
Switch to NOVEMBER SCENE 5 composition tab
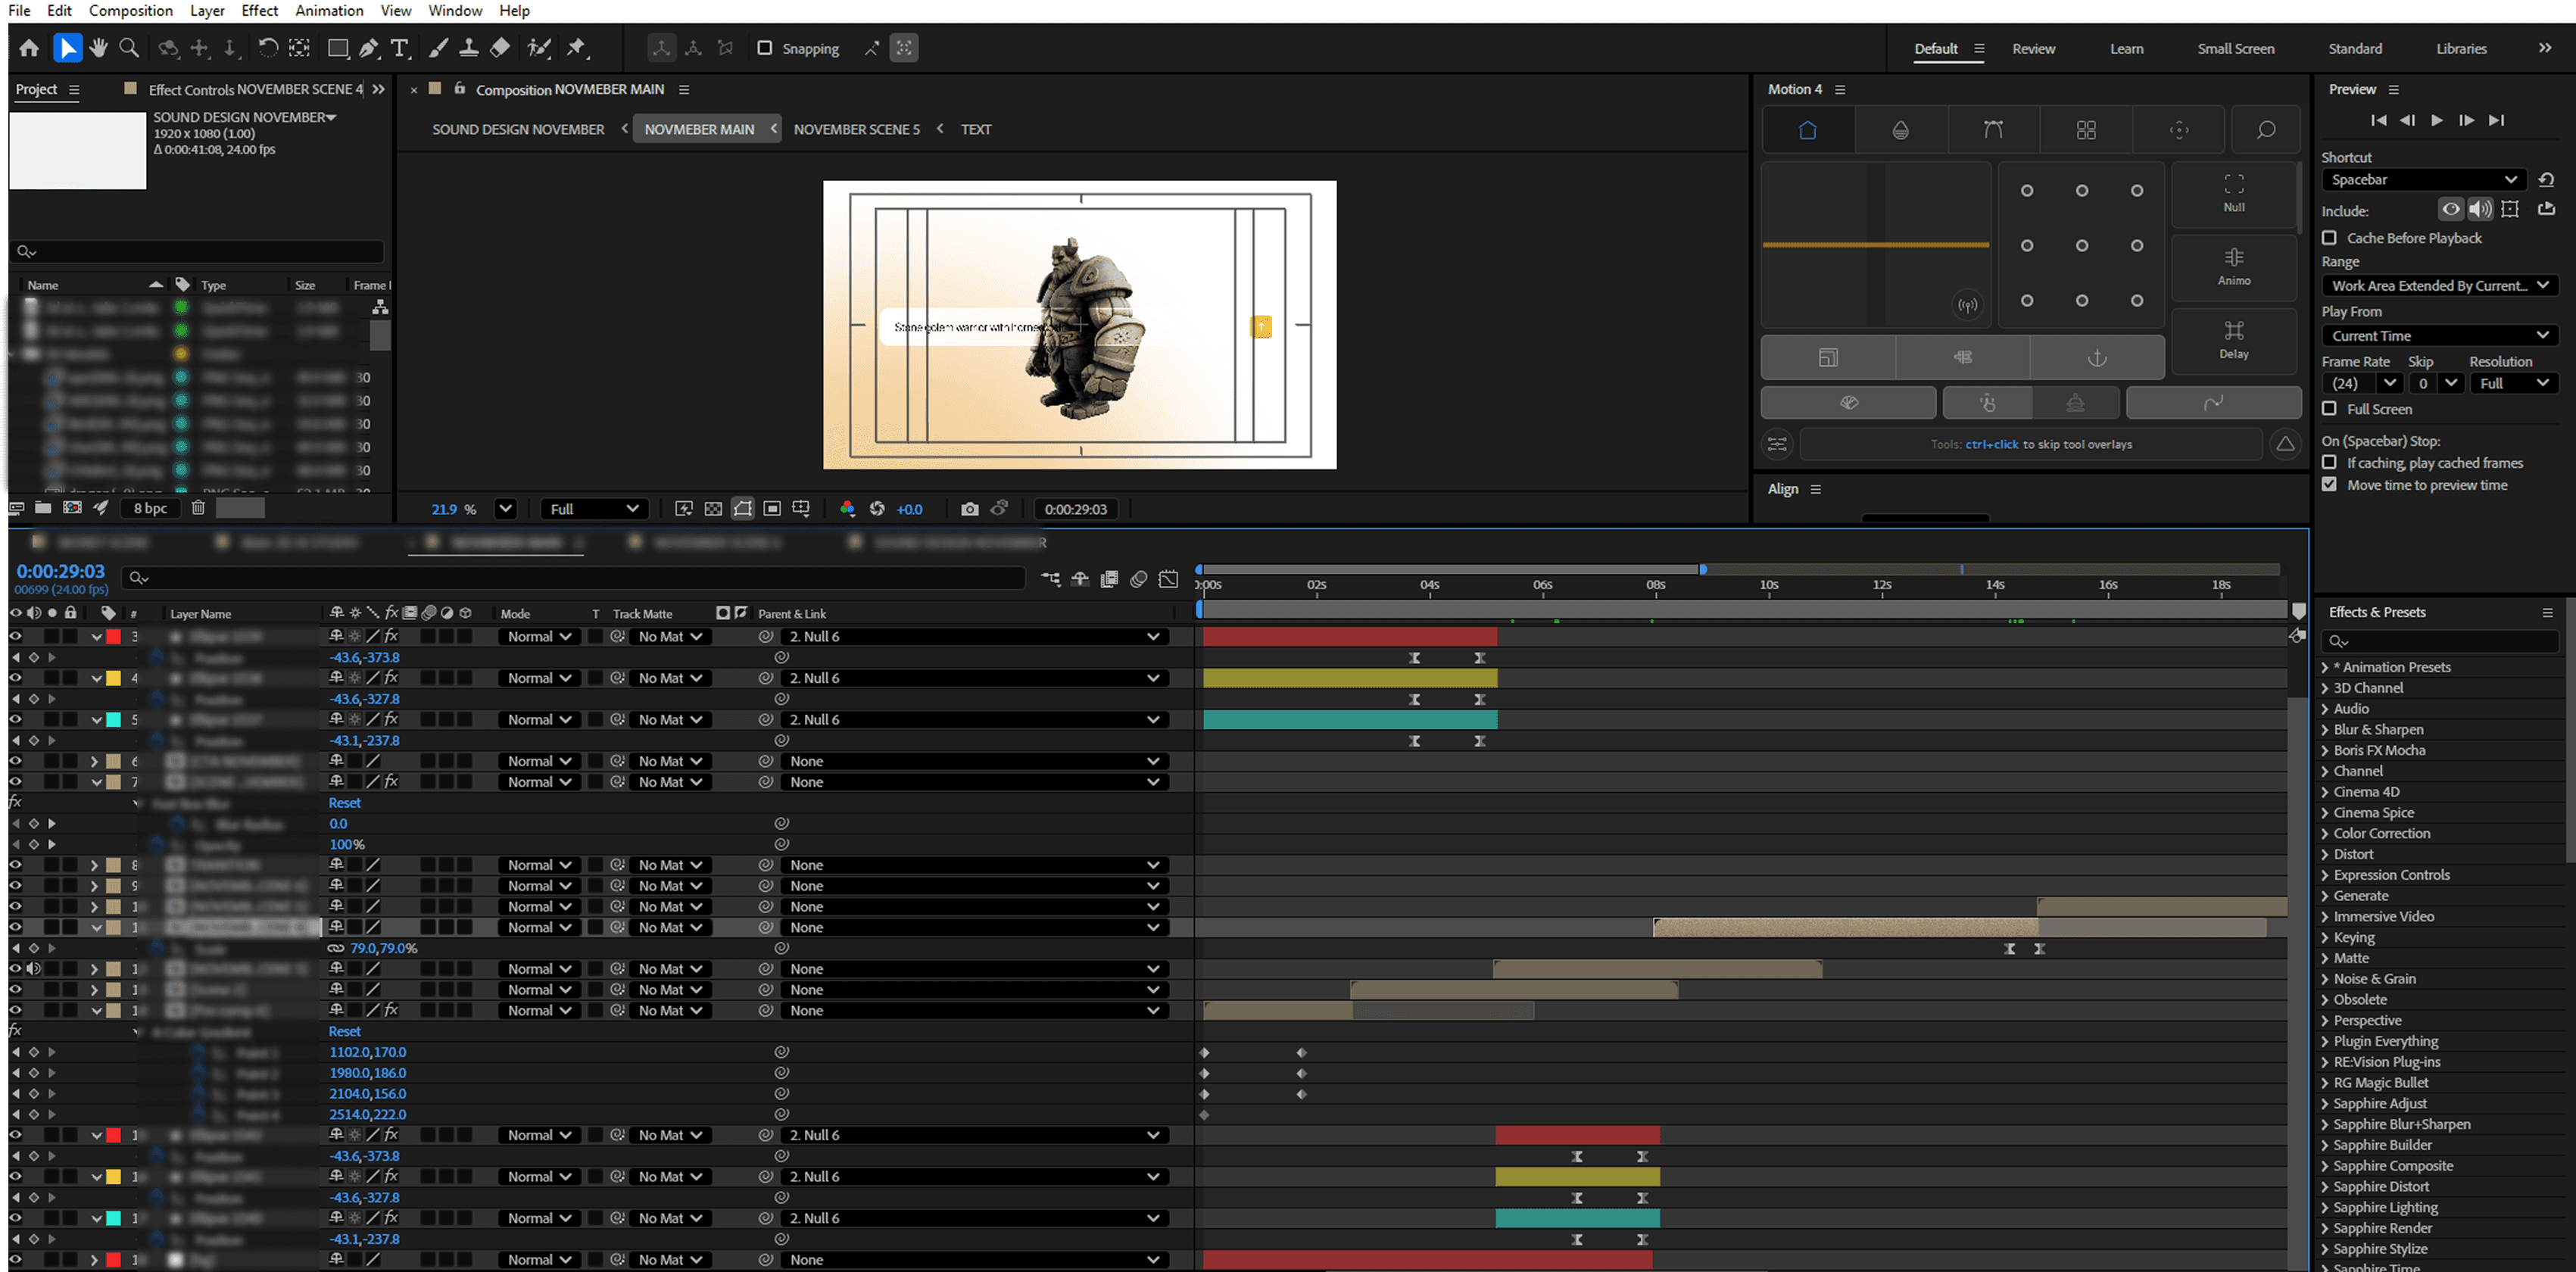pyautogui.click(x=856, y=129)
